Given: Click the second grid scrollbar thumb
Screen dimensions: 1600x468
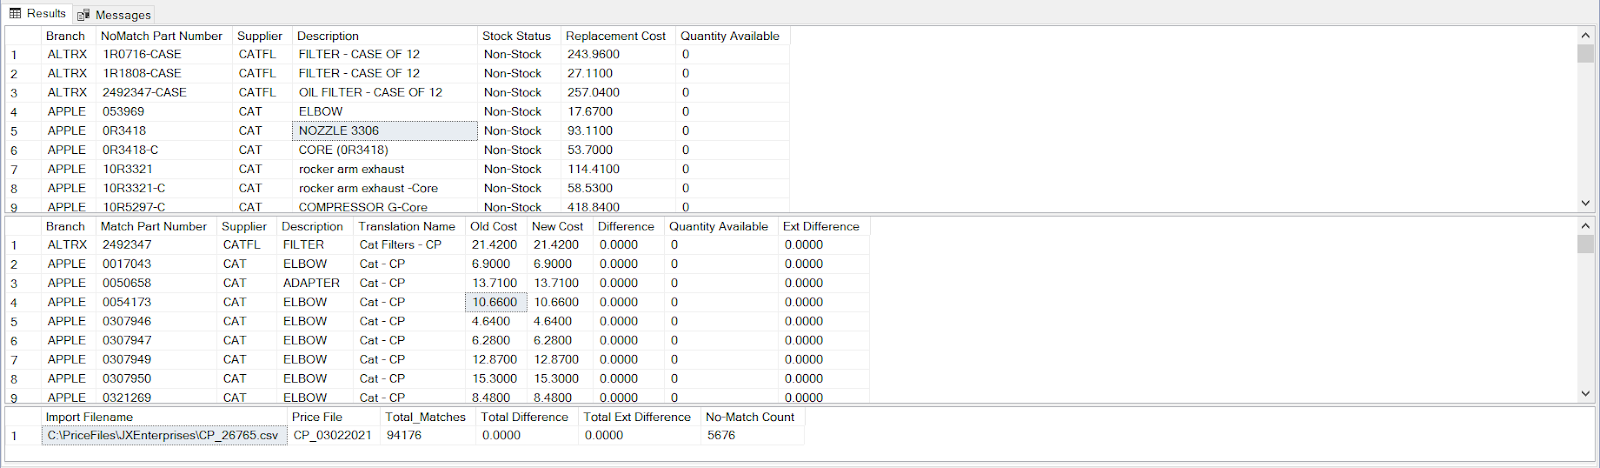Looking at the screenshot, I should (1585, 244).
